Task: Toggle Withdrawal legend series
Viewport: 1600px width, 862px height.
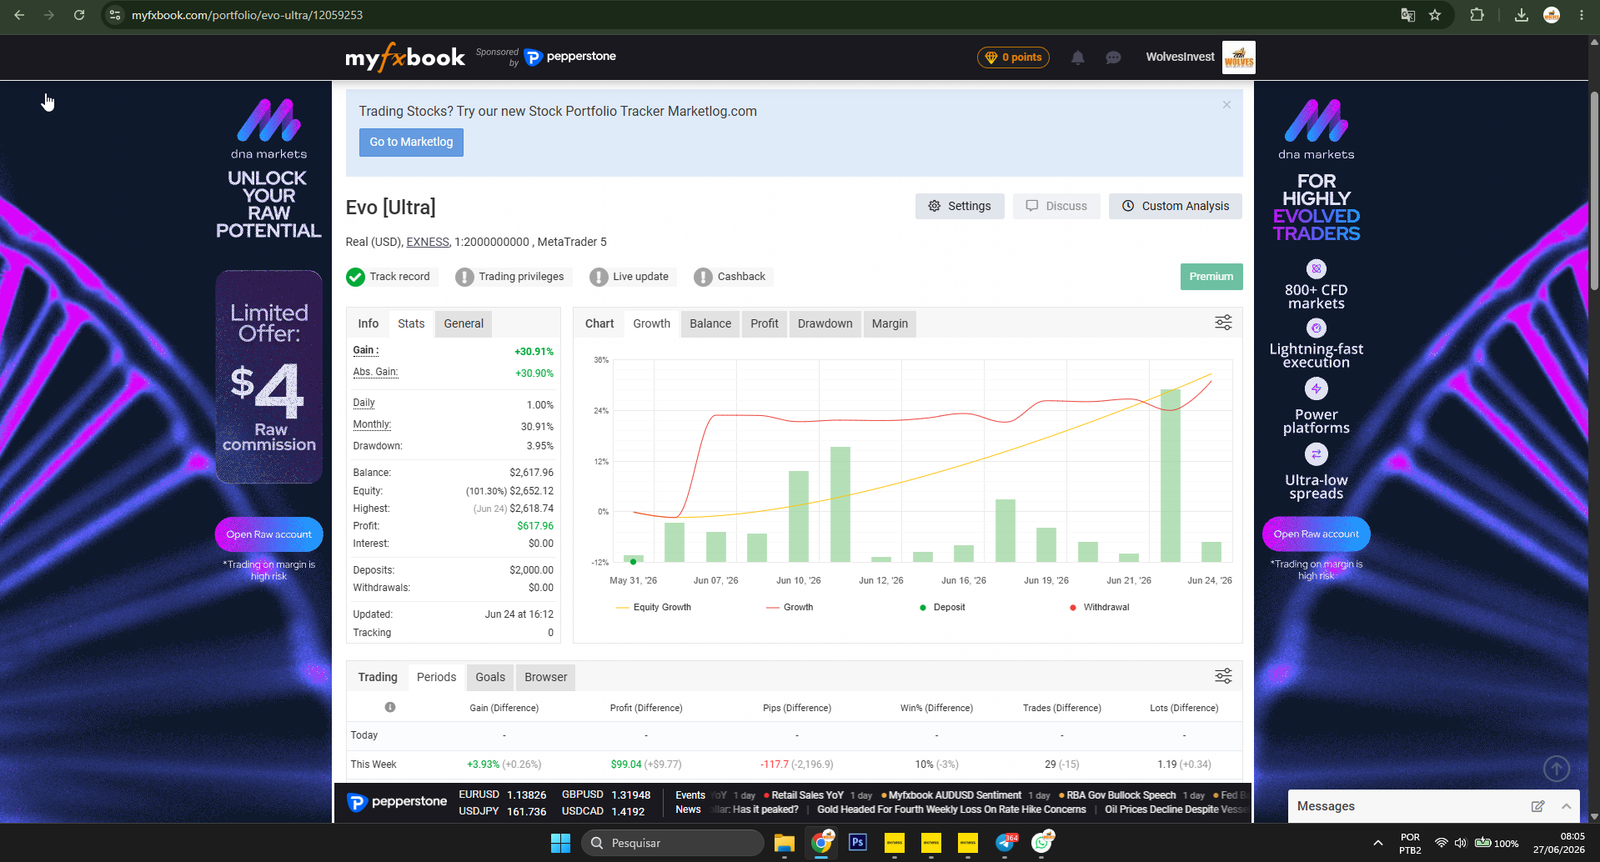Action: coord(1099,608)
